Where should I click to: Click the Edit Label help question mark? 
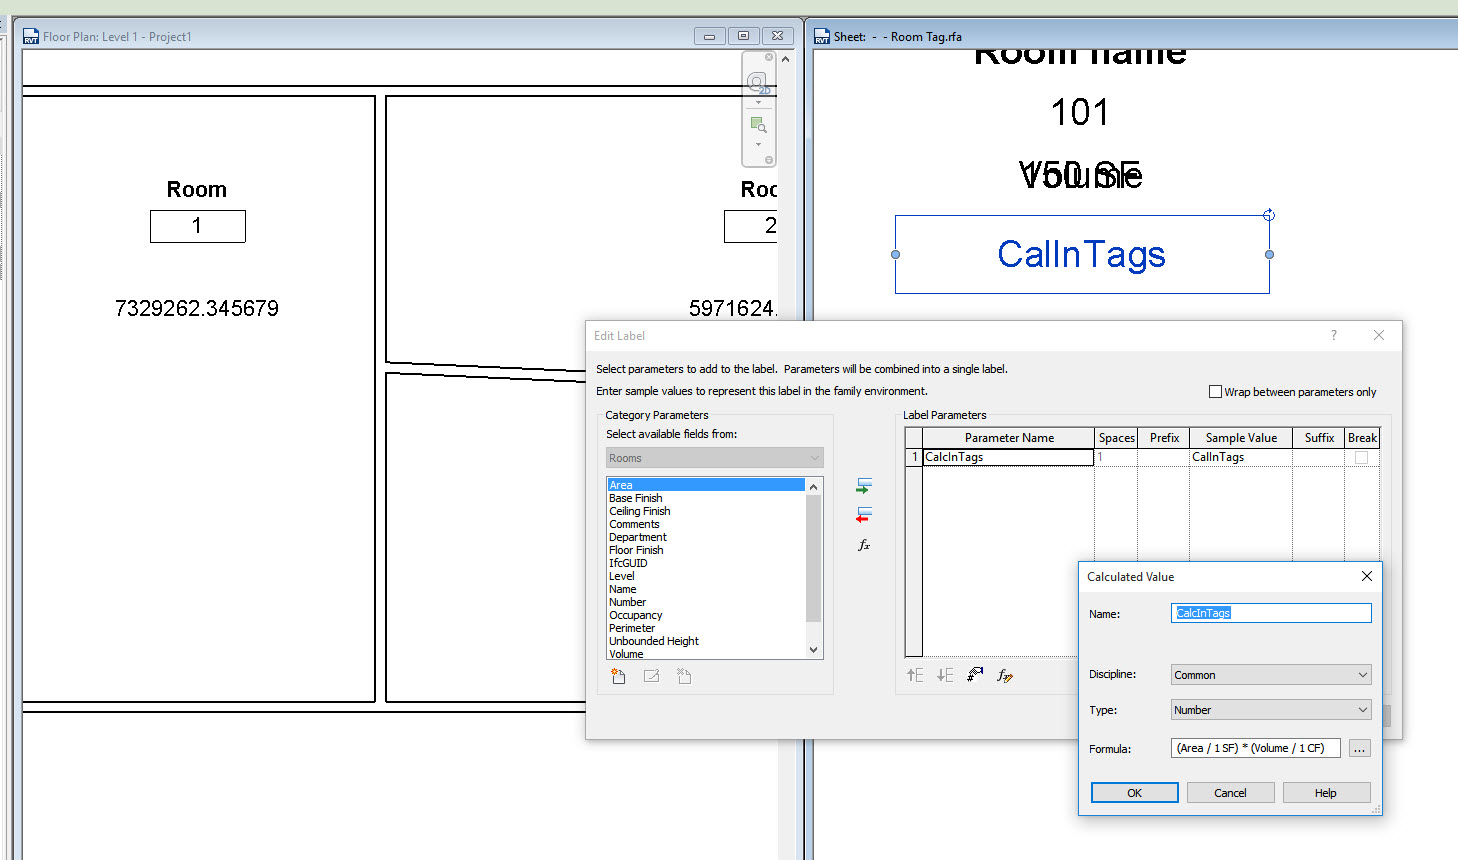pyautogui.click(x=1333, y=336)
